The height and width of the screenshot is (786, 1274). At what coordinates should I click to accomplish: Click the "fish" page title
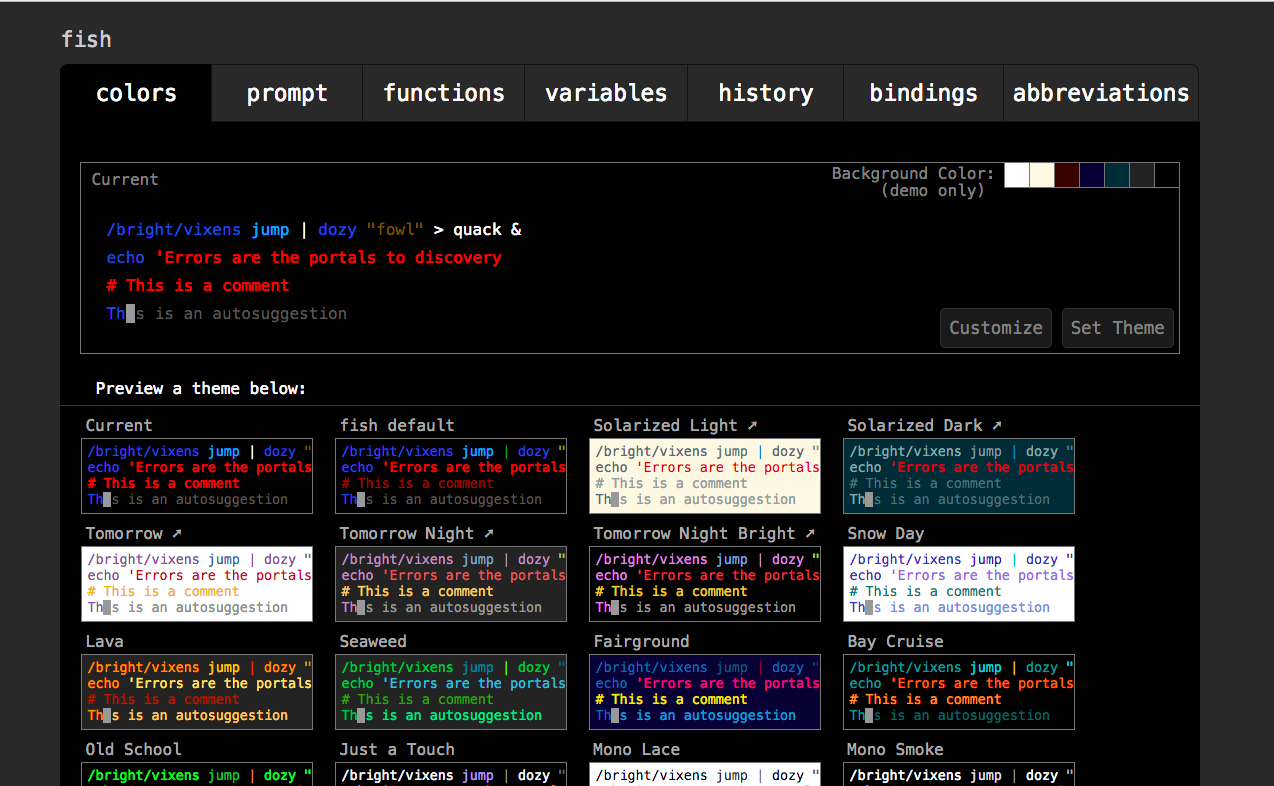[86, 39]
